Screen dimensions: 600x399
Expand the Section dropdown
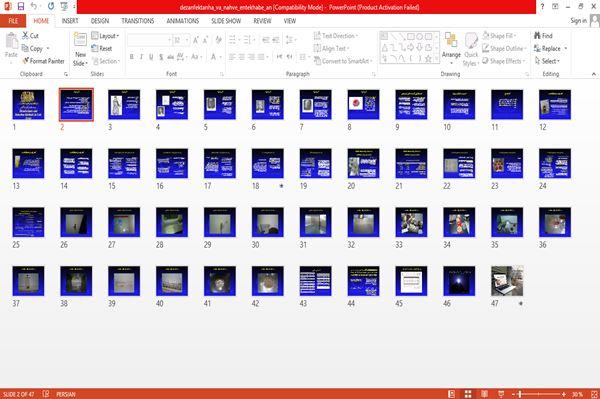pos(106,61)
